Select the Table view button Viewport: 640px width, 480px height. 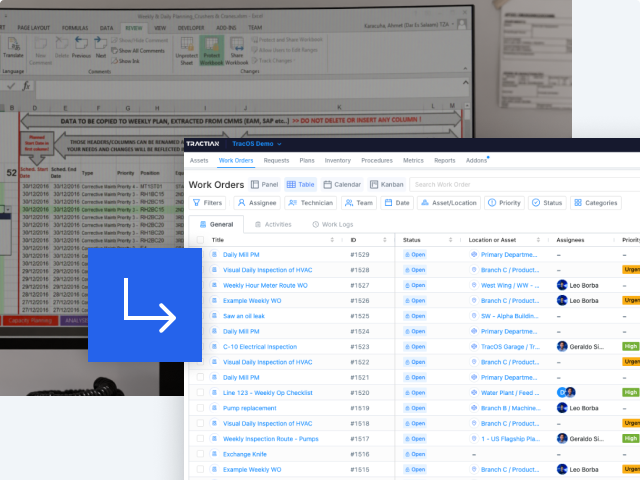(300, 184)
